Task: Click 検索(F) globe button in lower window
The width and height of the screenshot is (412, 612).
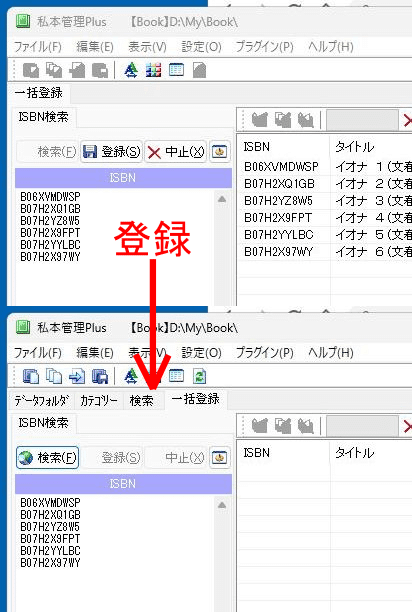Action: point(48,457)
